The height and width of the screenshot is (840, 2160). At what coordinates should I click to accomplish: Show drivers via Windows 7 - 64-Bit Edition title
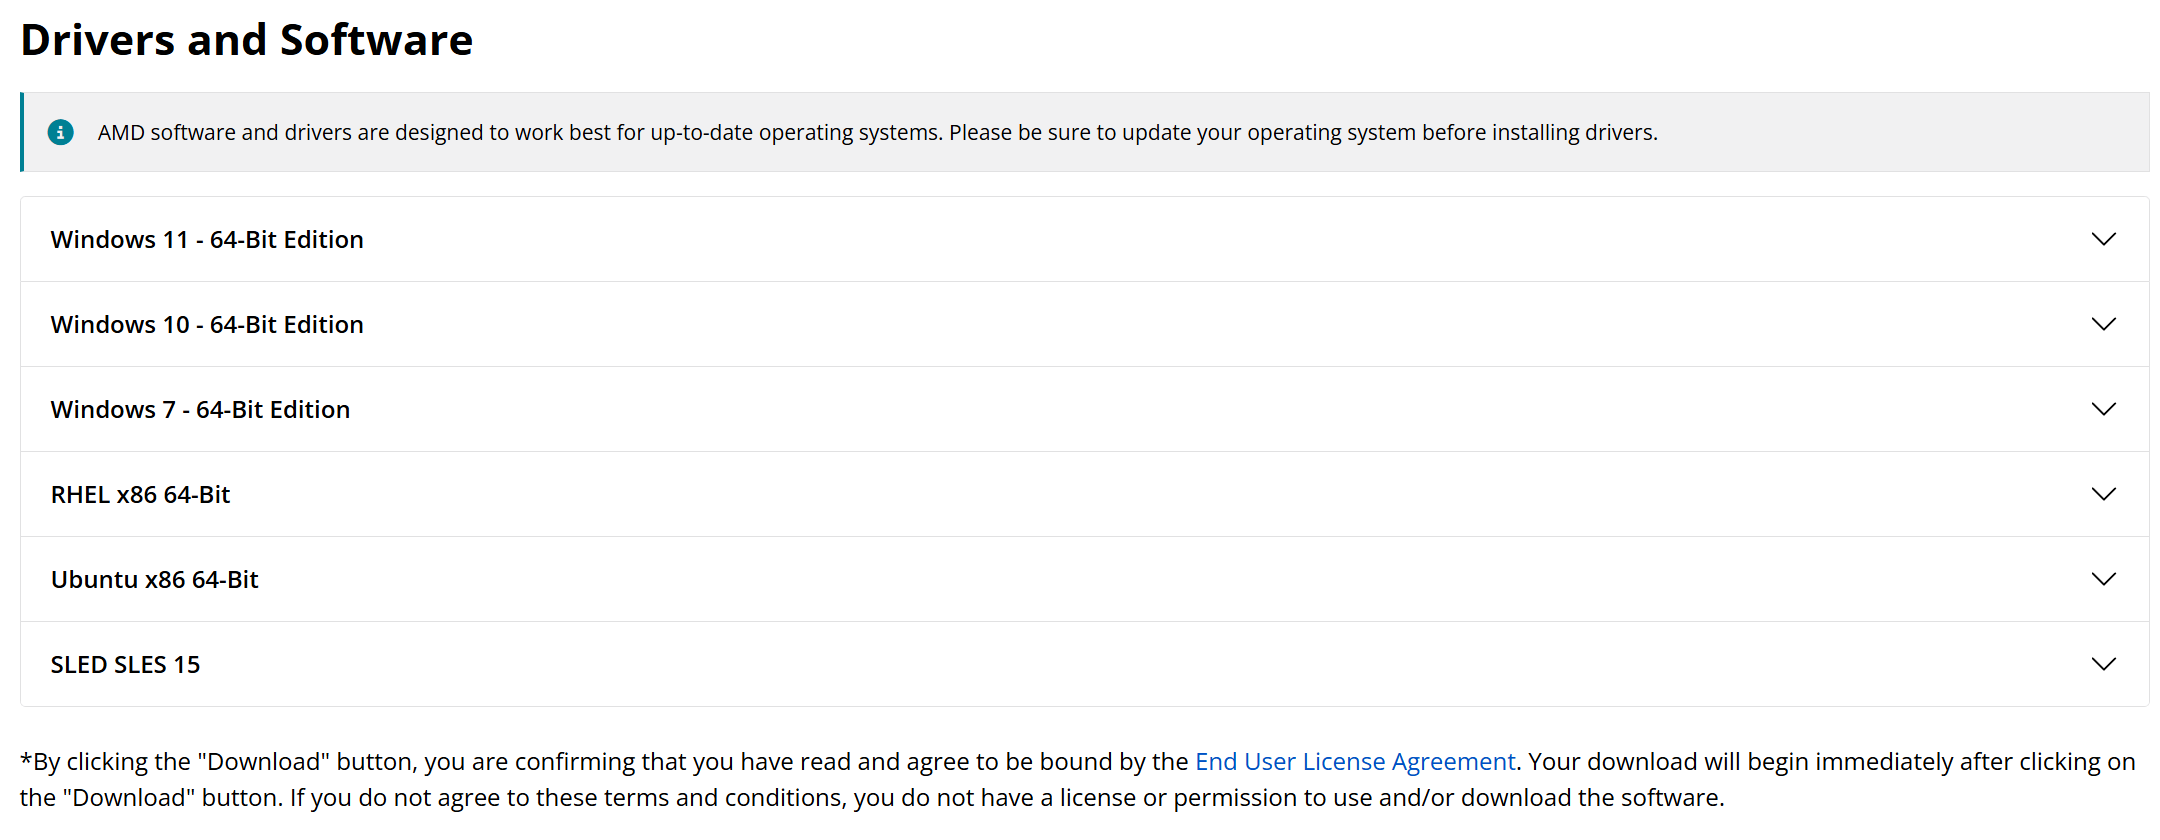pos(200,410)
